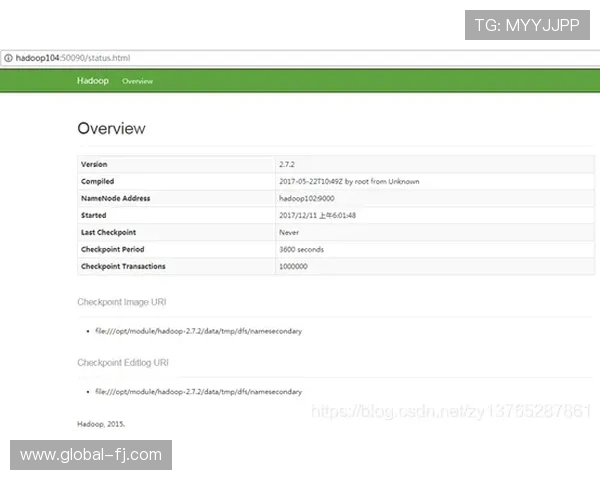600x480 pixels.
Task: Click the hadoop104:50090/status.html address field
Action: (72, 59)
